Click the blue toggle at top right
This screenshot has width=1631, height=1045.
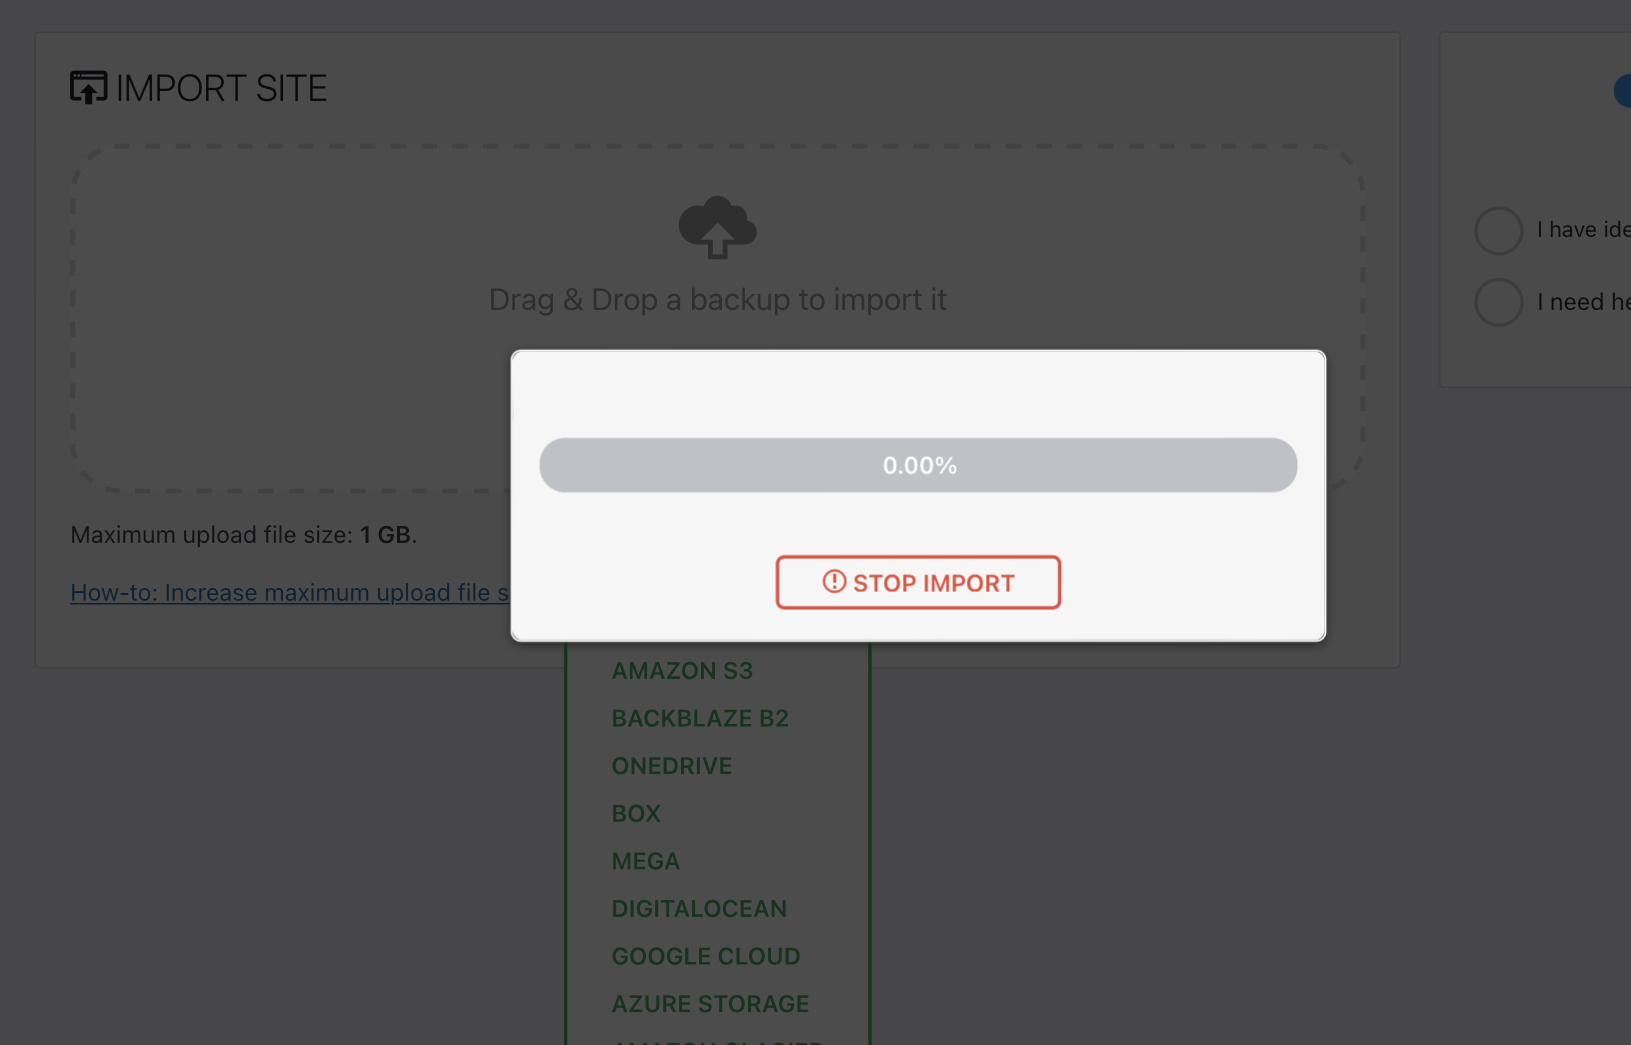pyautogui.click(x=1622, y=91)
